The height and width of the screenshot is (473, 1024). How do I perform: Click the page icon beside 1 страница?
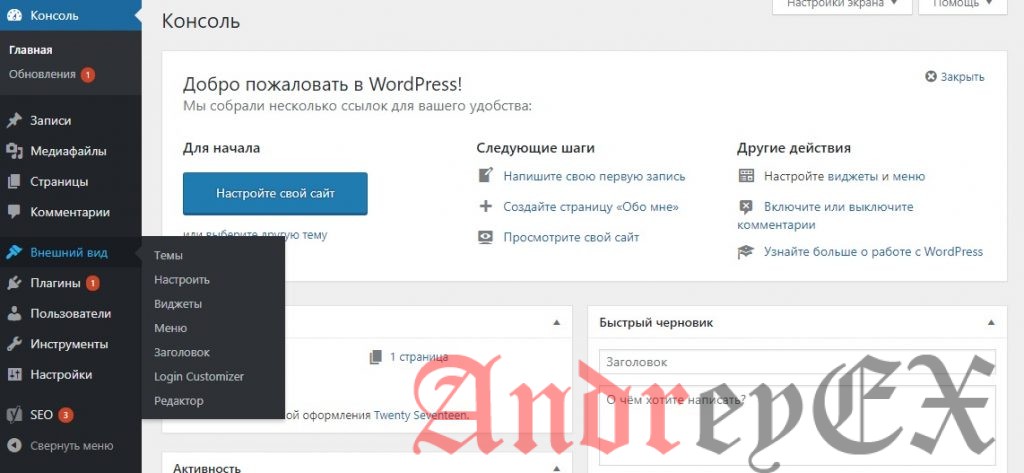[x=375, y=357]
